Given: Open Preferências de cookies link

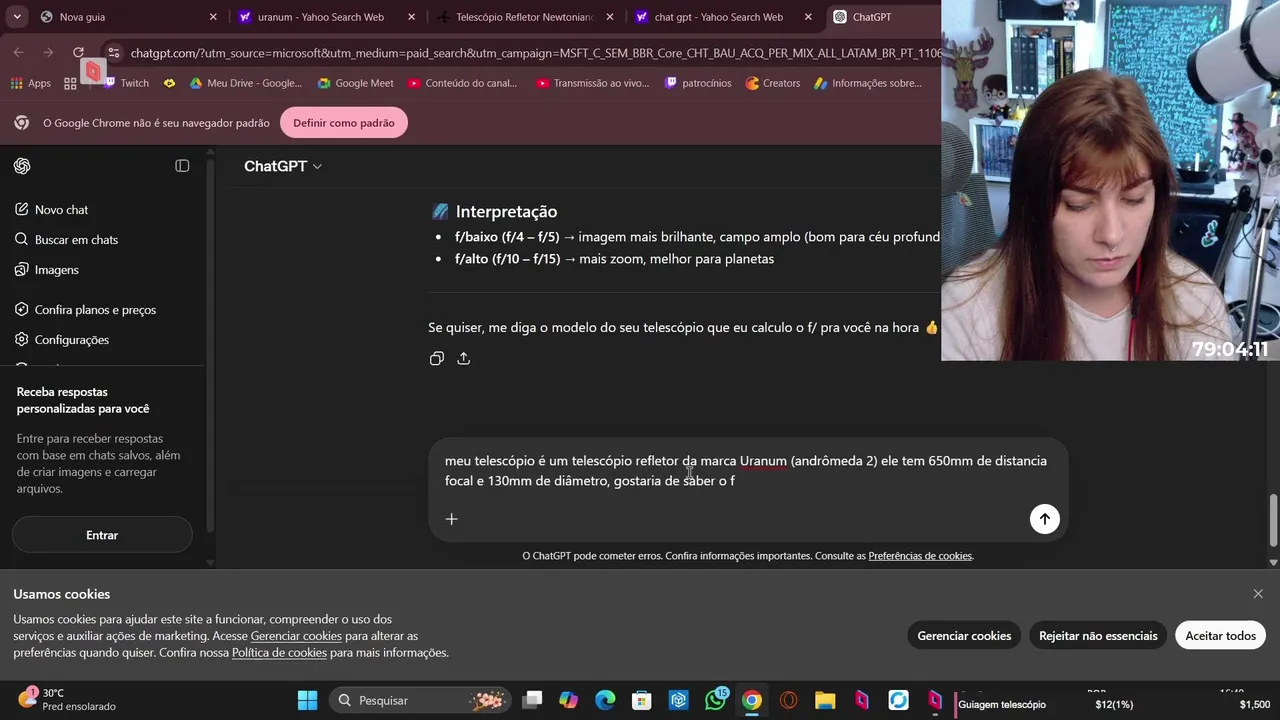Looking at the screenshot, I should coord(920,556).
